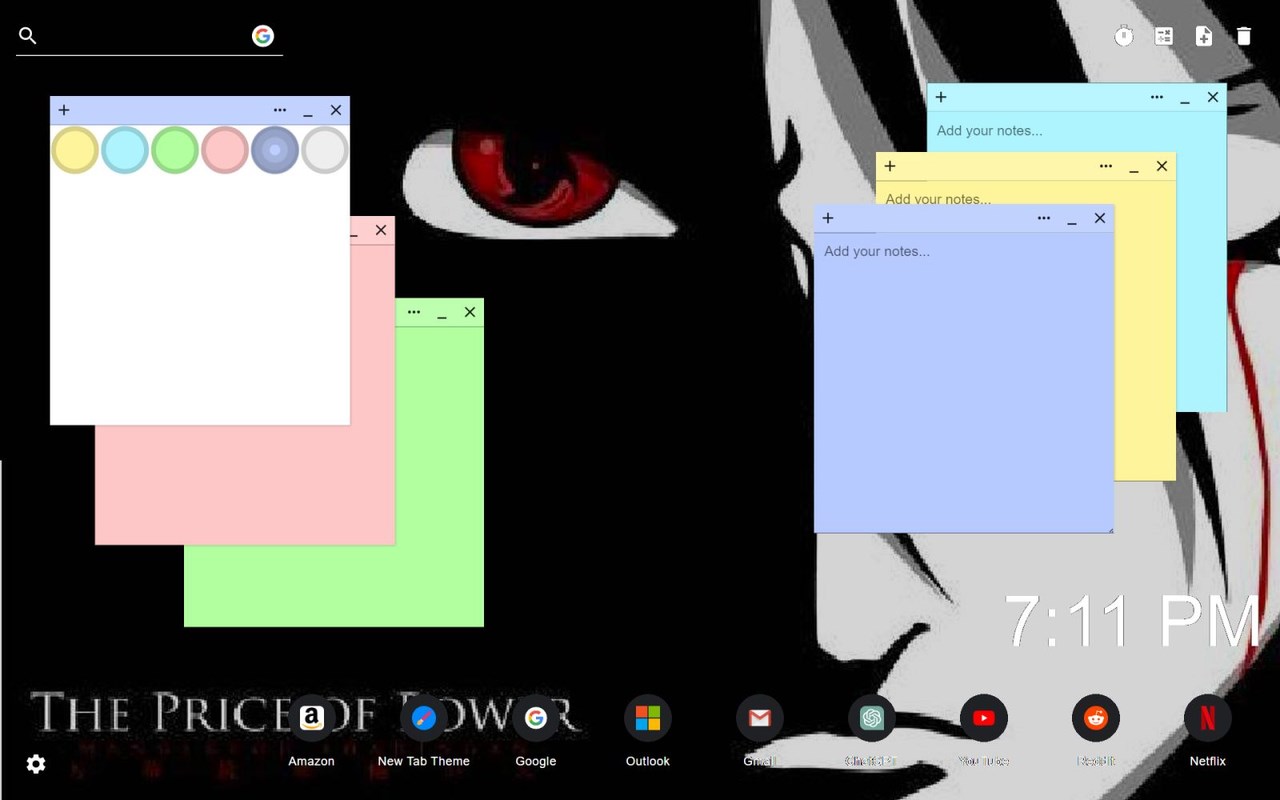Pick the pink color swatch

pos(225,150)
